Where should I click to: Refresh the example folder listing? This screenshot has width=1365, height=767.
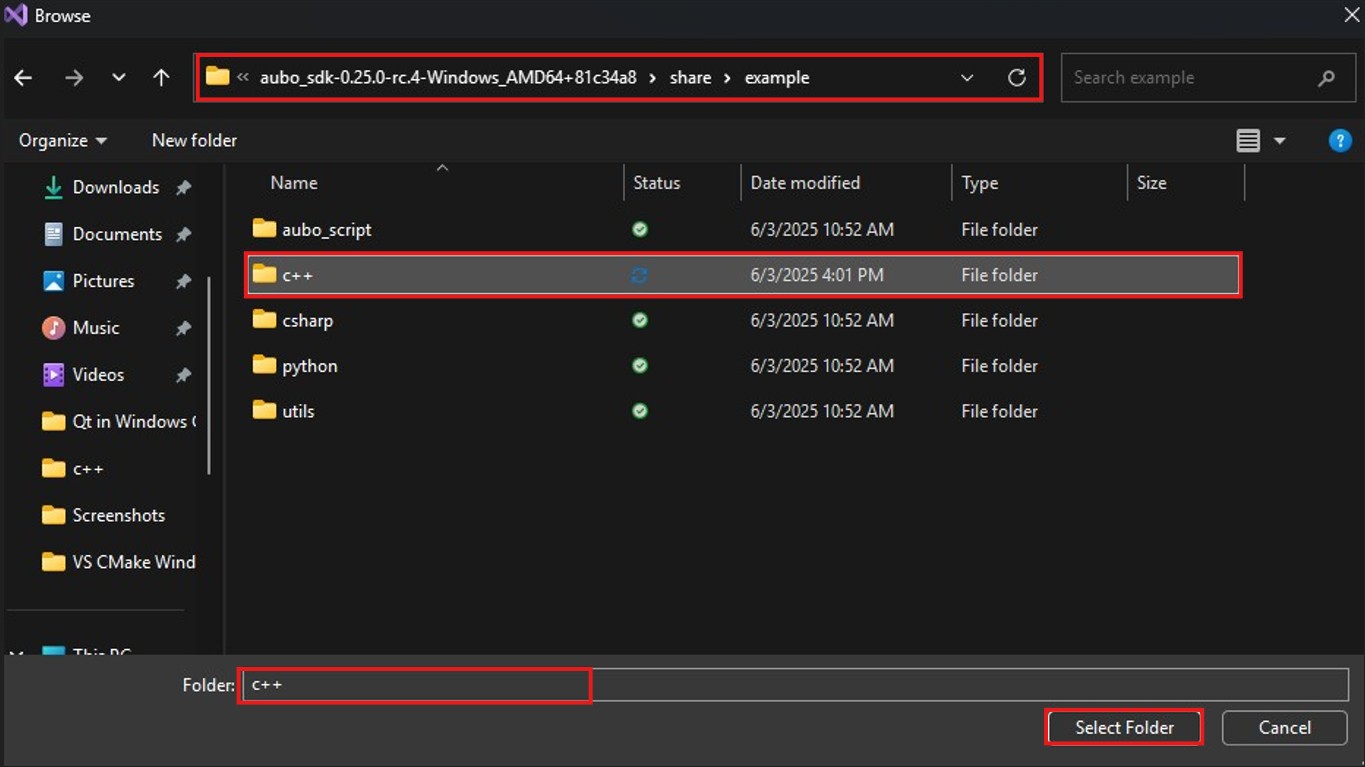[x=1017, y=78]
